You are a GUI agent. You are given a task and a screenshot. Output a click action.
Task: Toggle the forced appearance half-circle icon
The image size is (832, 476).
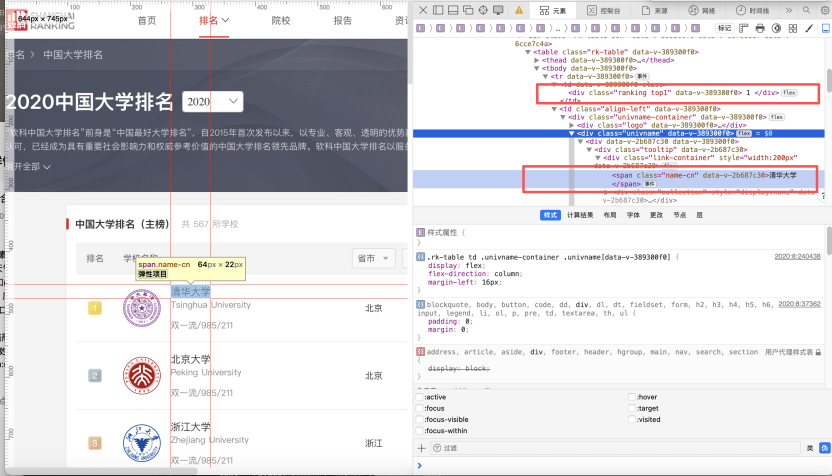coord(776,28)
